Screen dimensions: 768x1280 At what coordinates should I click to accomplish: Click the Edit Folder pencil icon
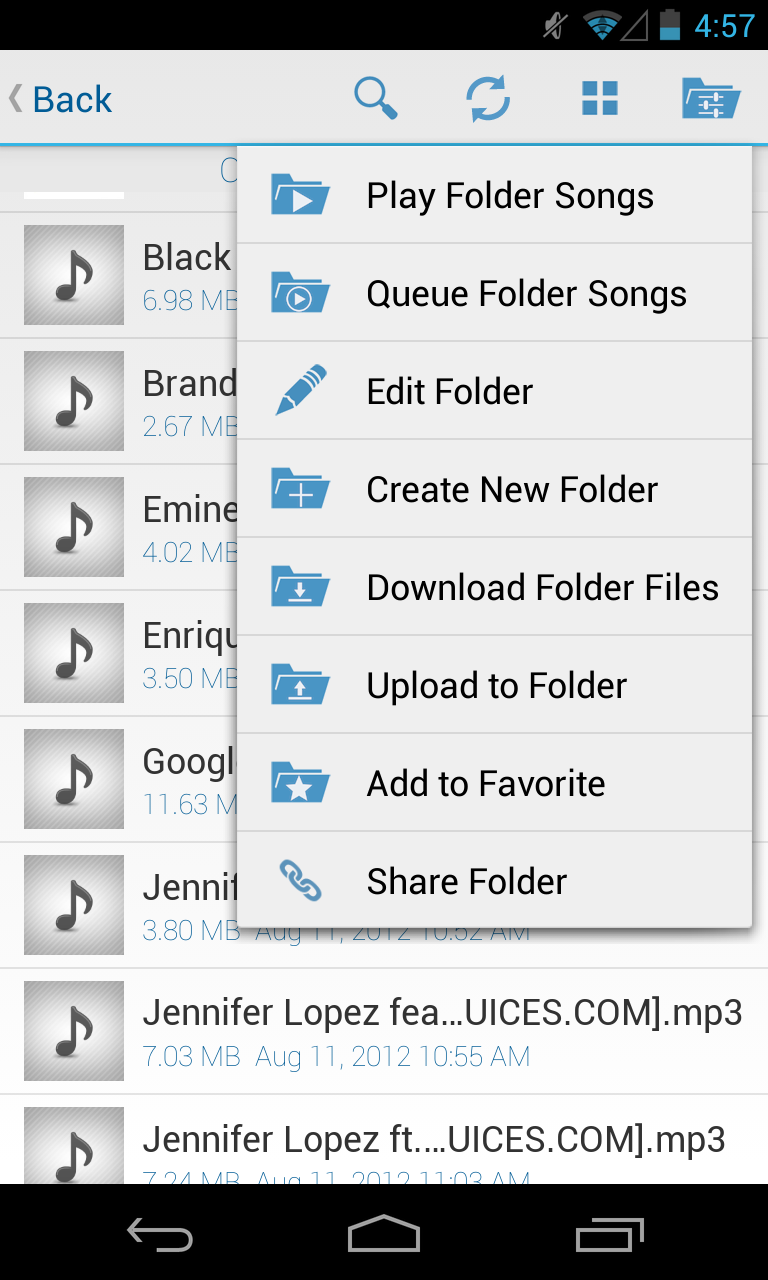301,391
